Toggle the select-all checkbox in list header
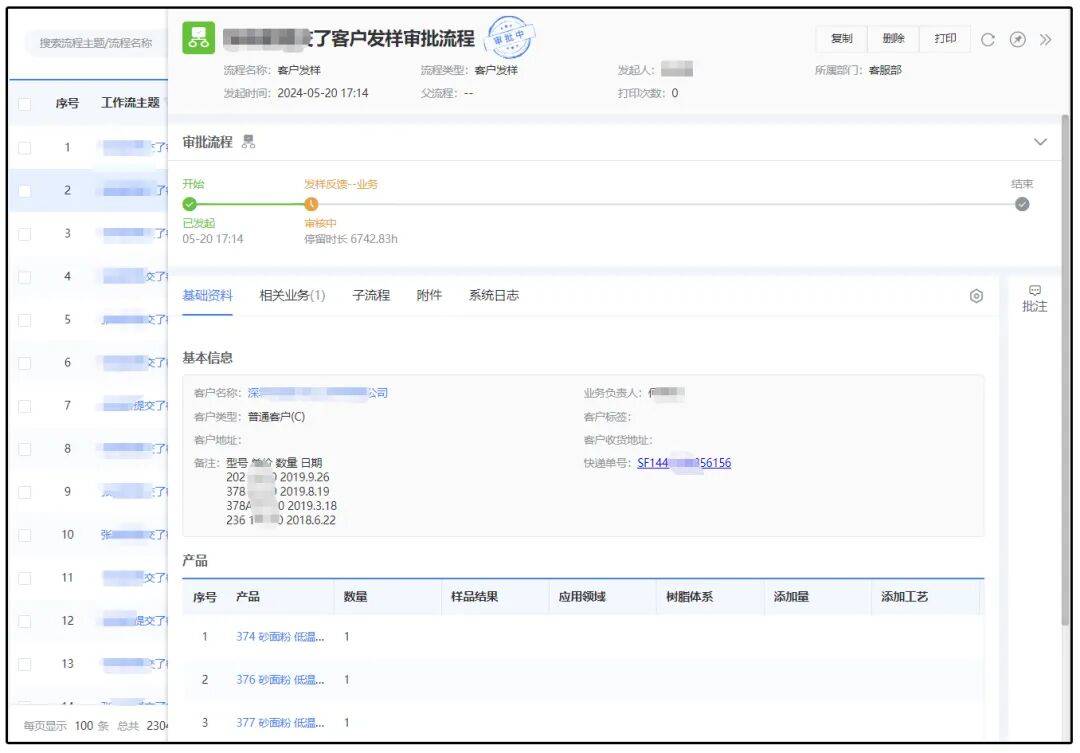Viewport: 1080px width, 753px height. 25,104
